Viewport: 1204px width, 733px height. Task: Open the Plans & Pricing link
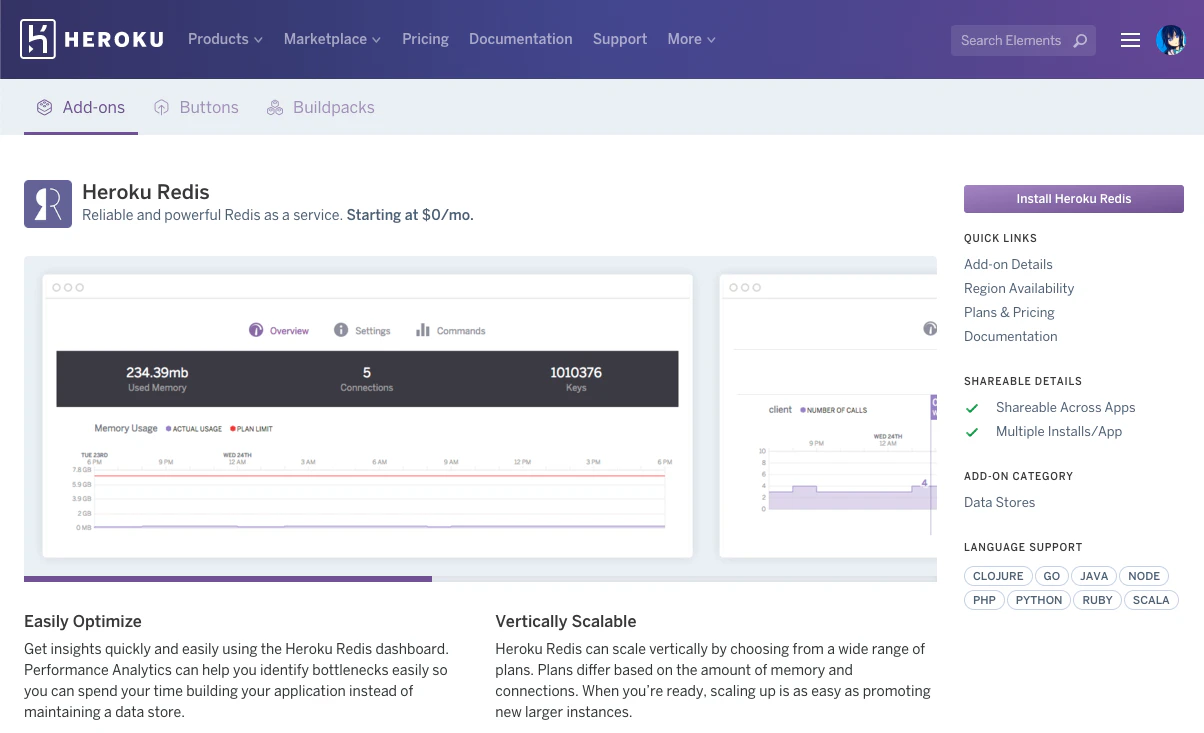[1009, 312]
